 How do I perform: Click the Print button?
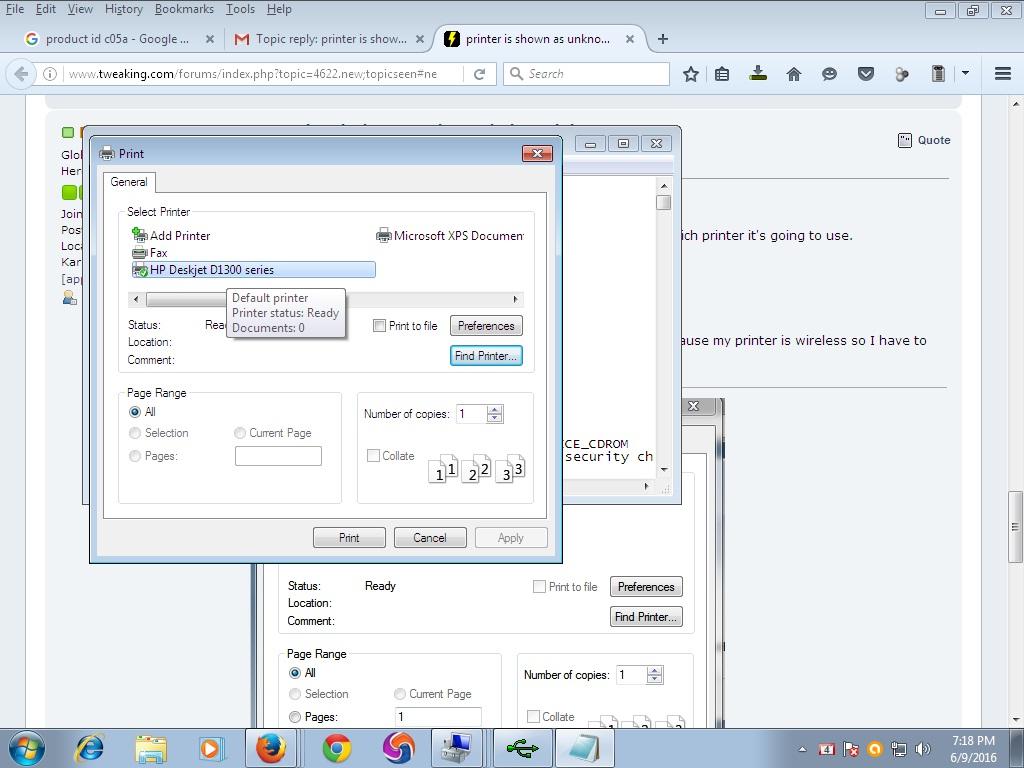349,537
